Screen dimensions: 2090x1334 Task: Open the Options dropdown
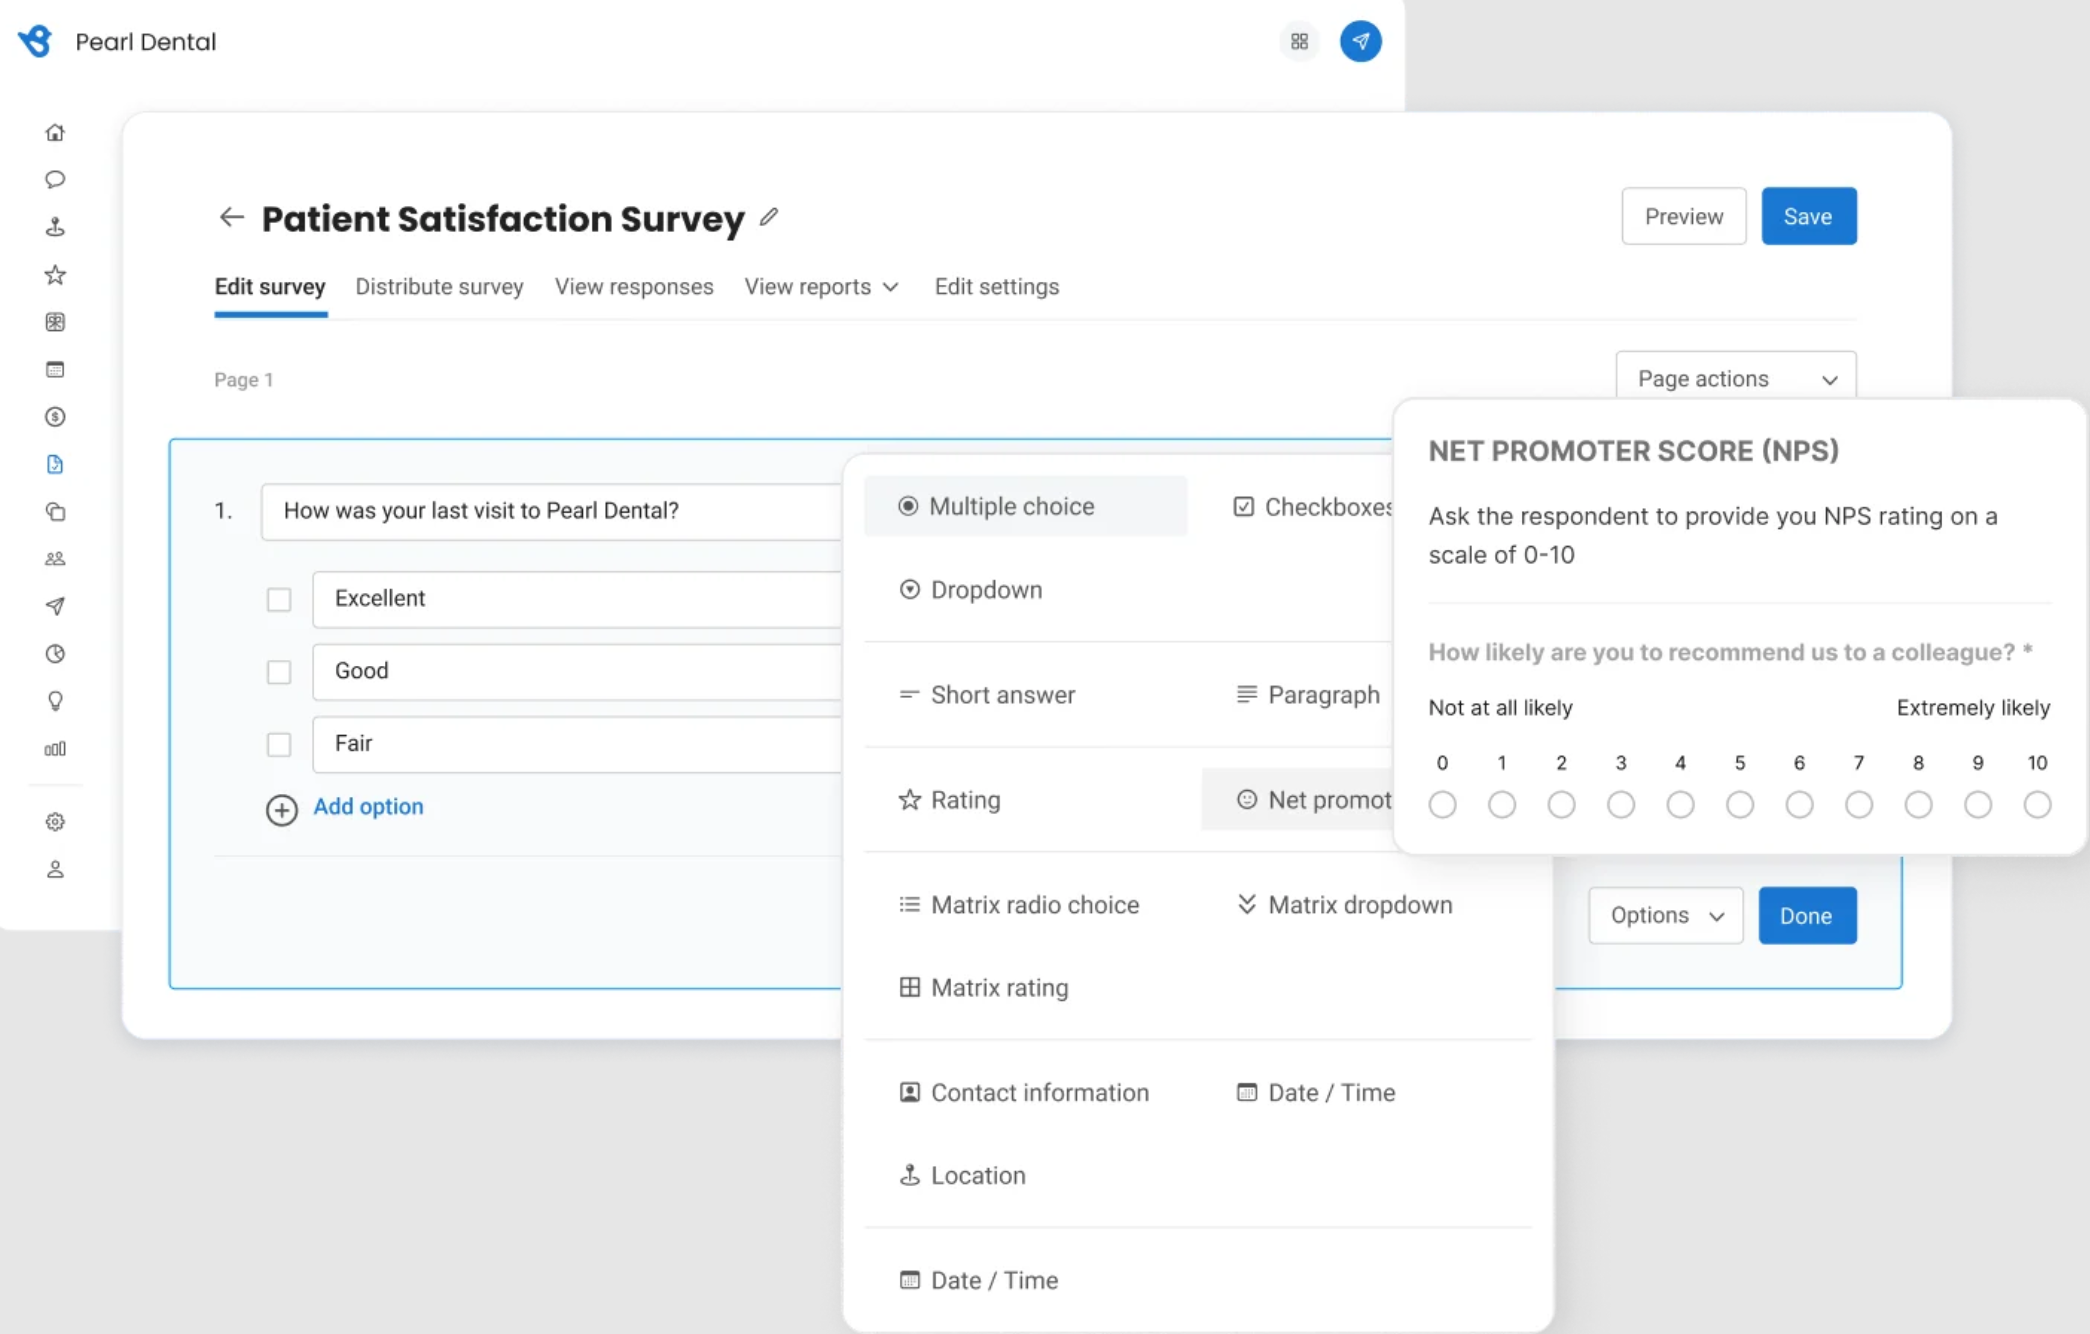[1665, 916]
